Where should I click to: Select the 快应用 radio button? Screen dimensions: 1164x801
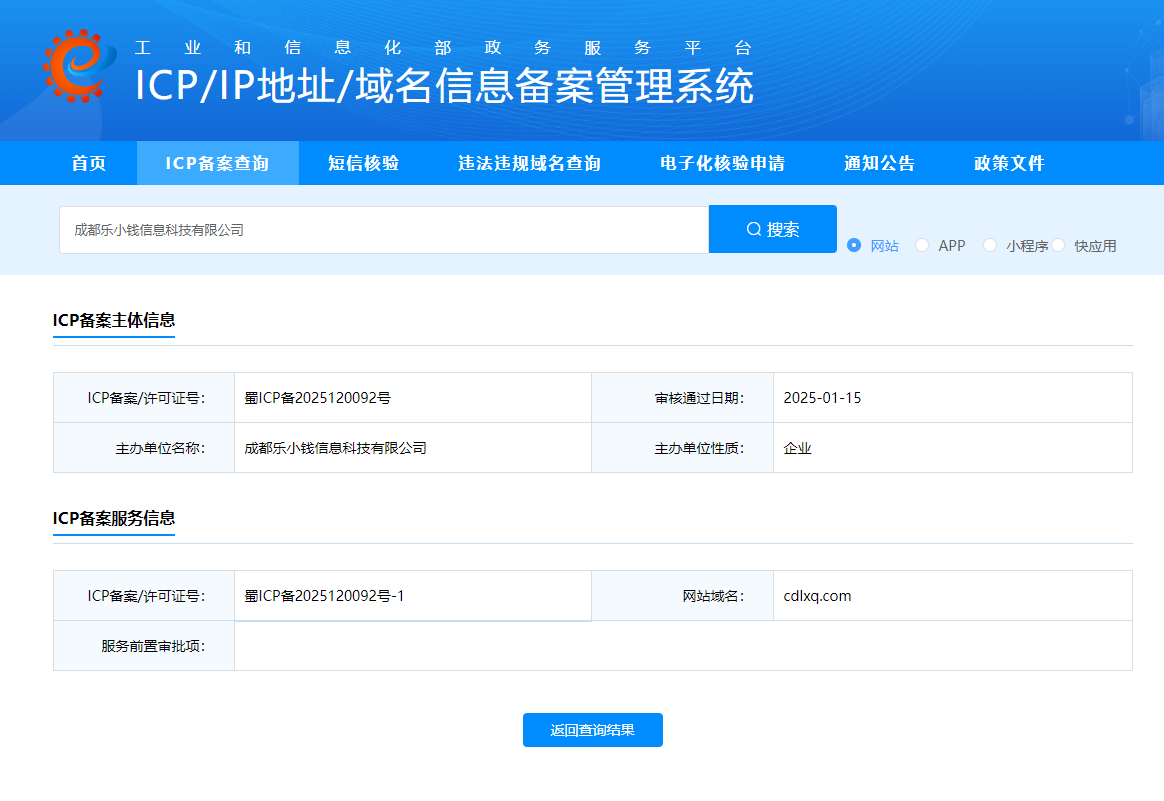click(x=1058, y=245)
